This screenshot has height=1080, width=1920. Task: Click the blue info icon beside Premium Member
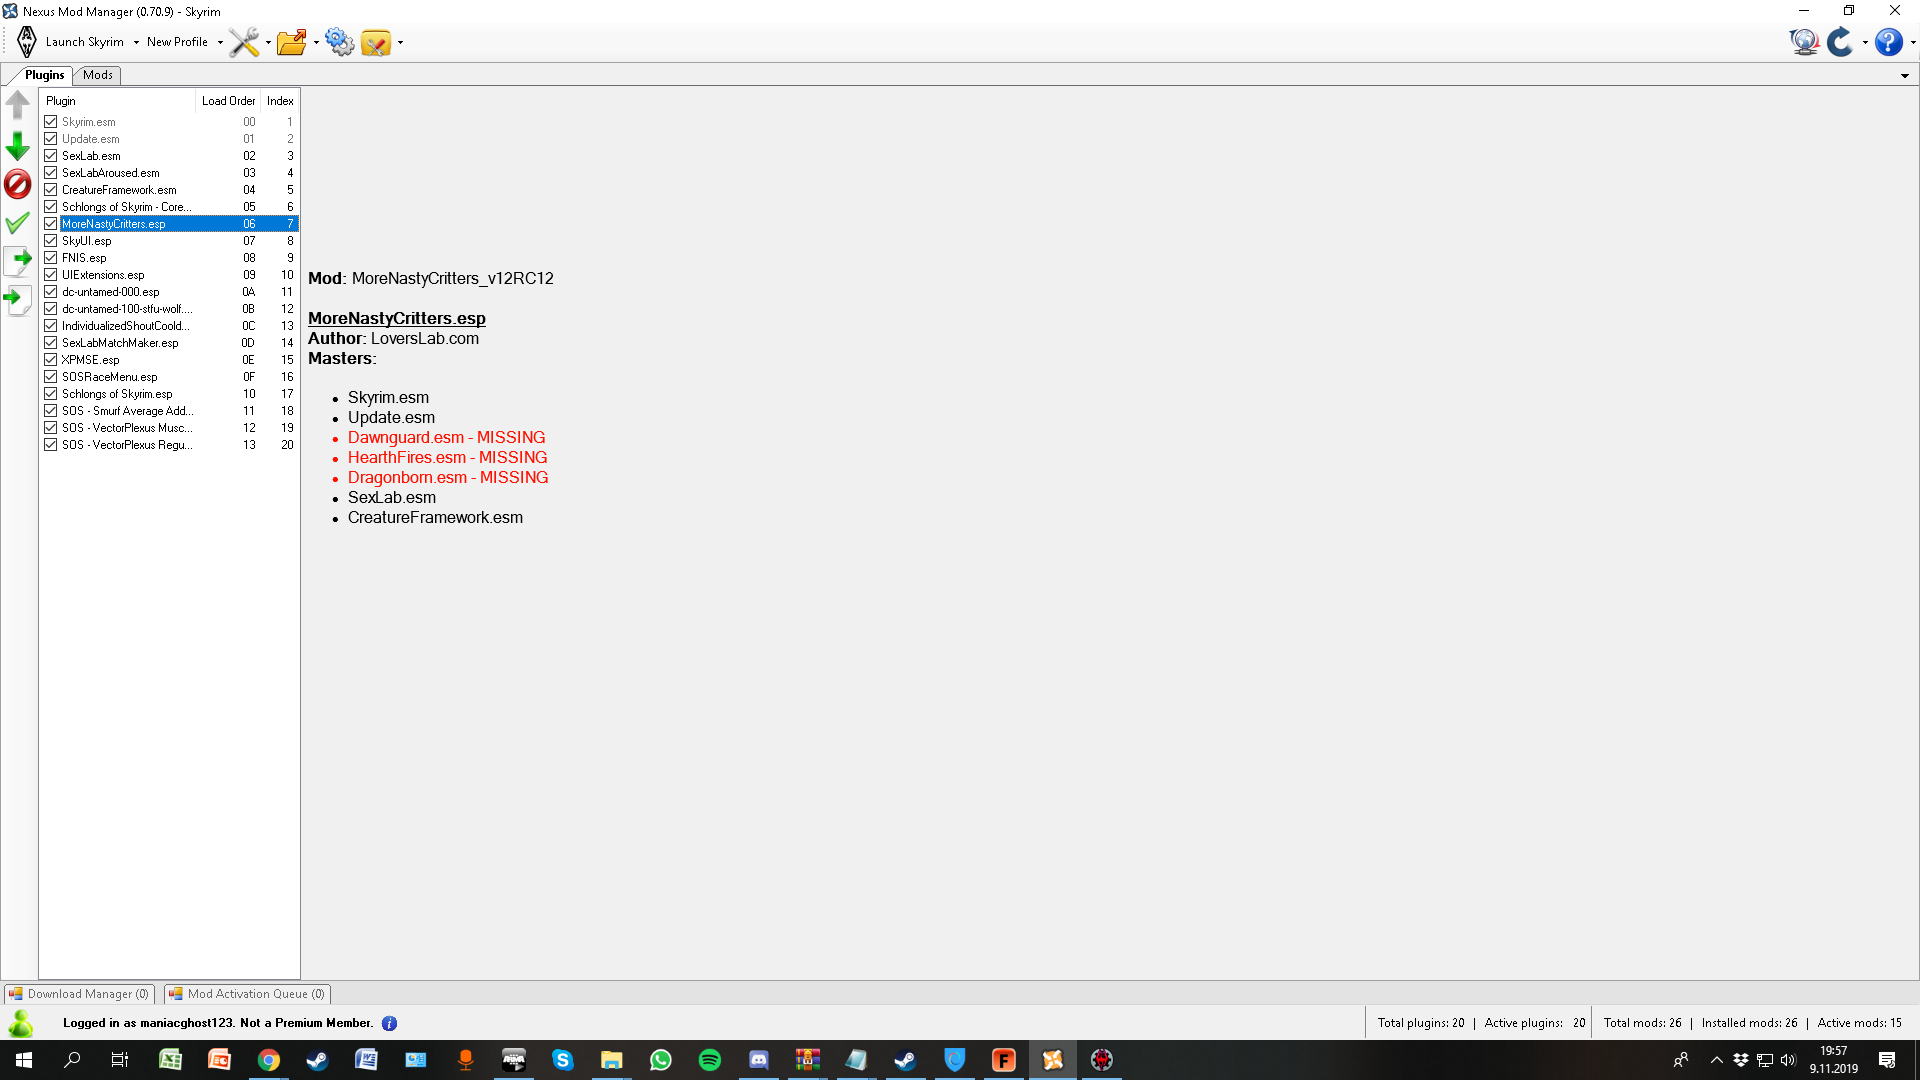(x=390, y=1023)
